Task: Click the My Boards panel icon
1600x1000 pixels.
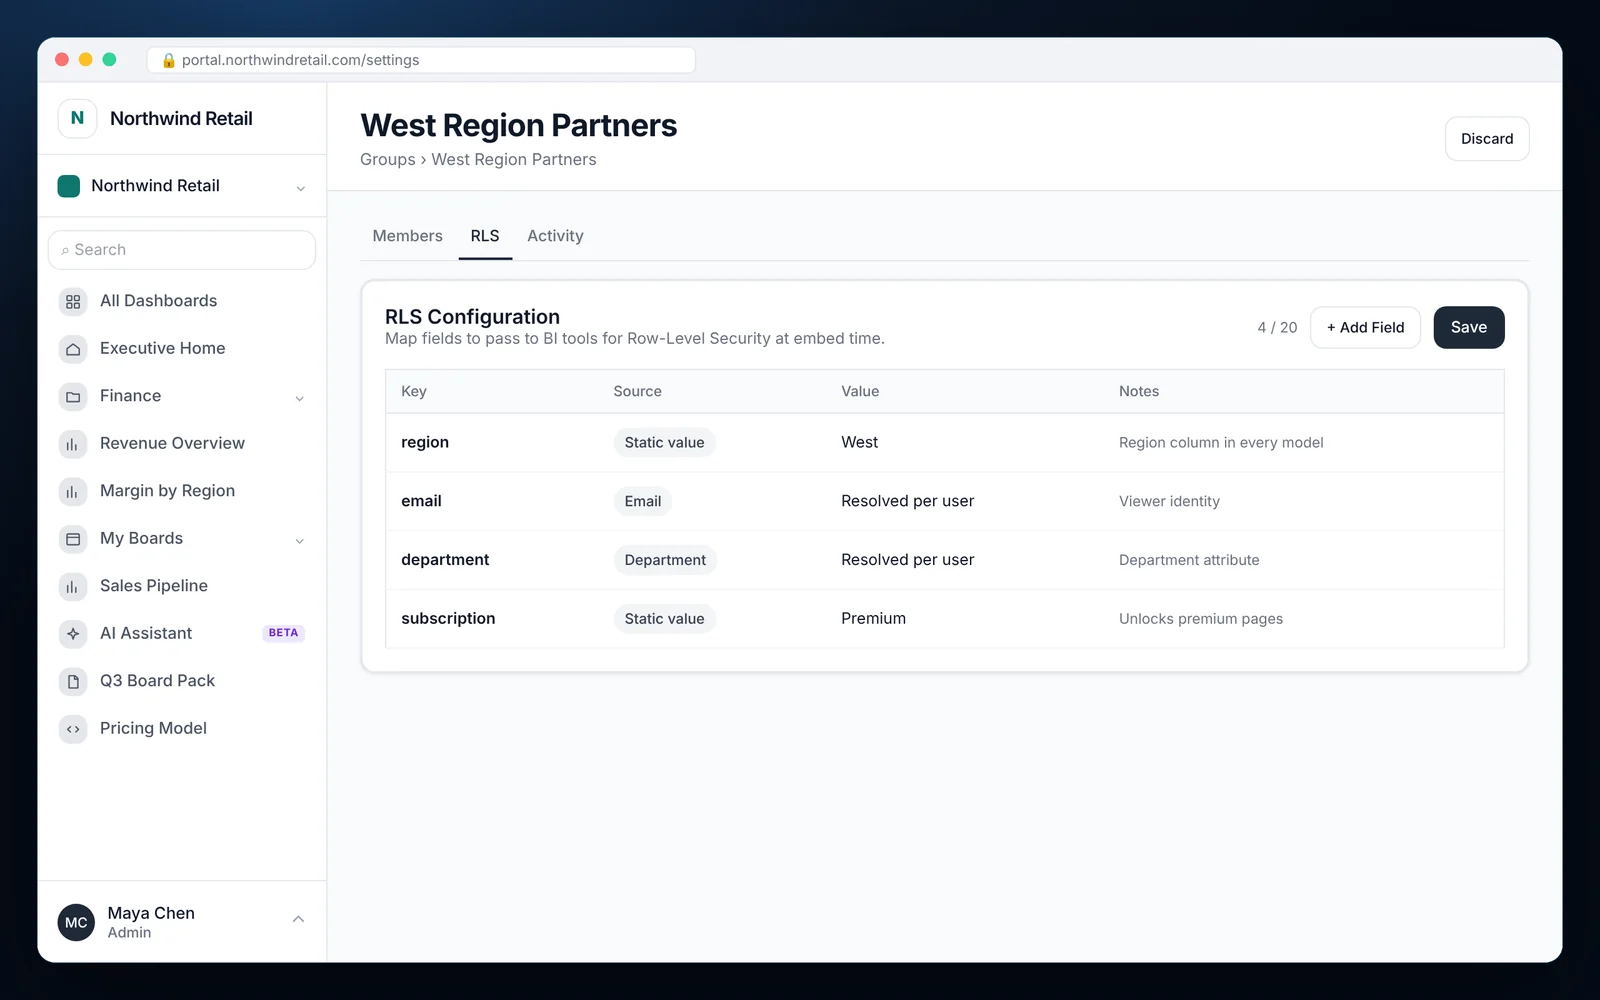Action: coord(73,539)
